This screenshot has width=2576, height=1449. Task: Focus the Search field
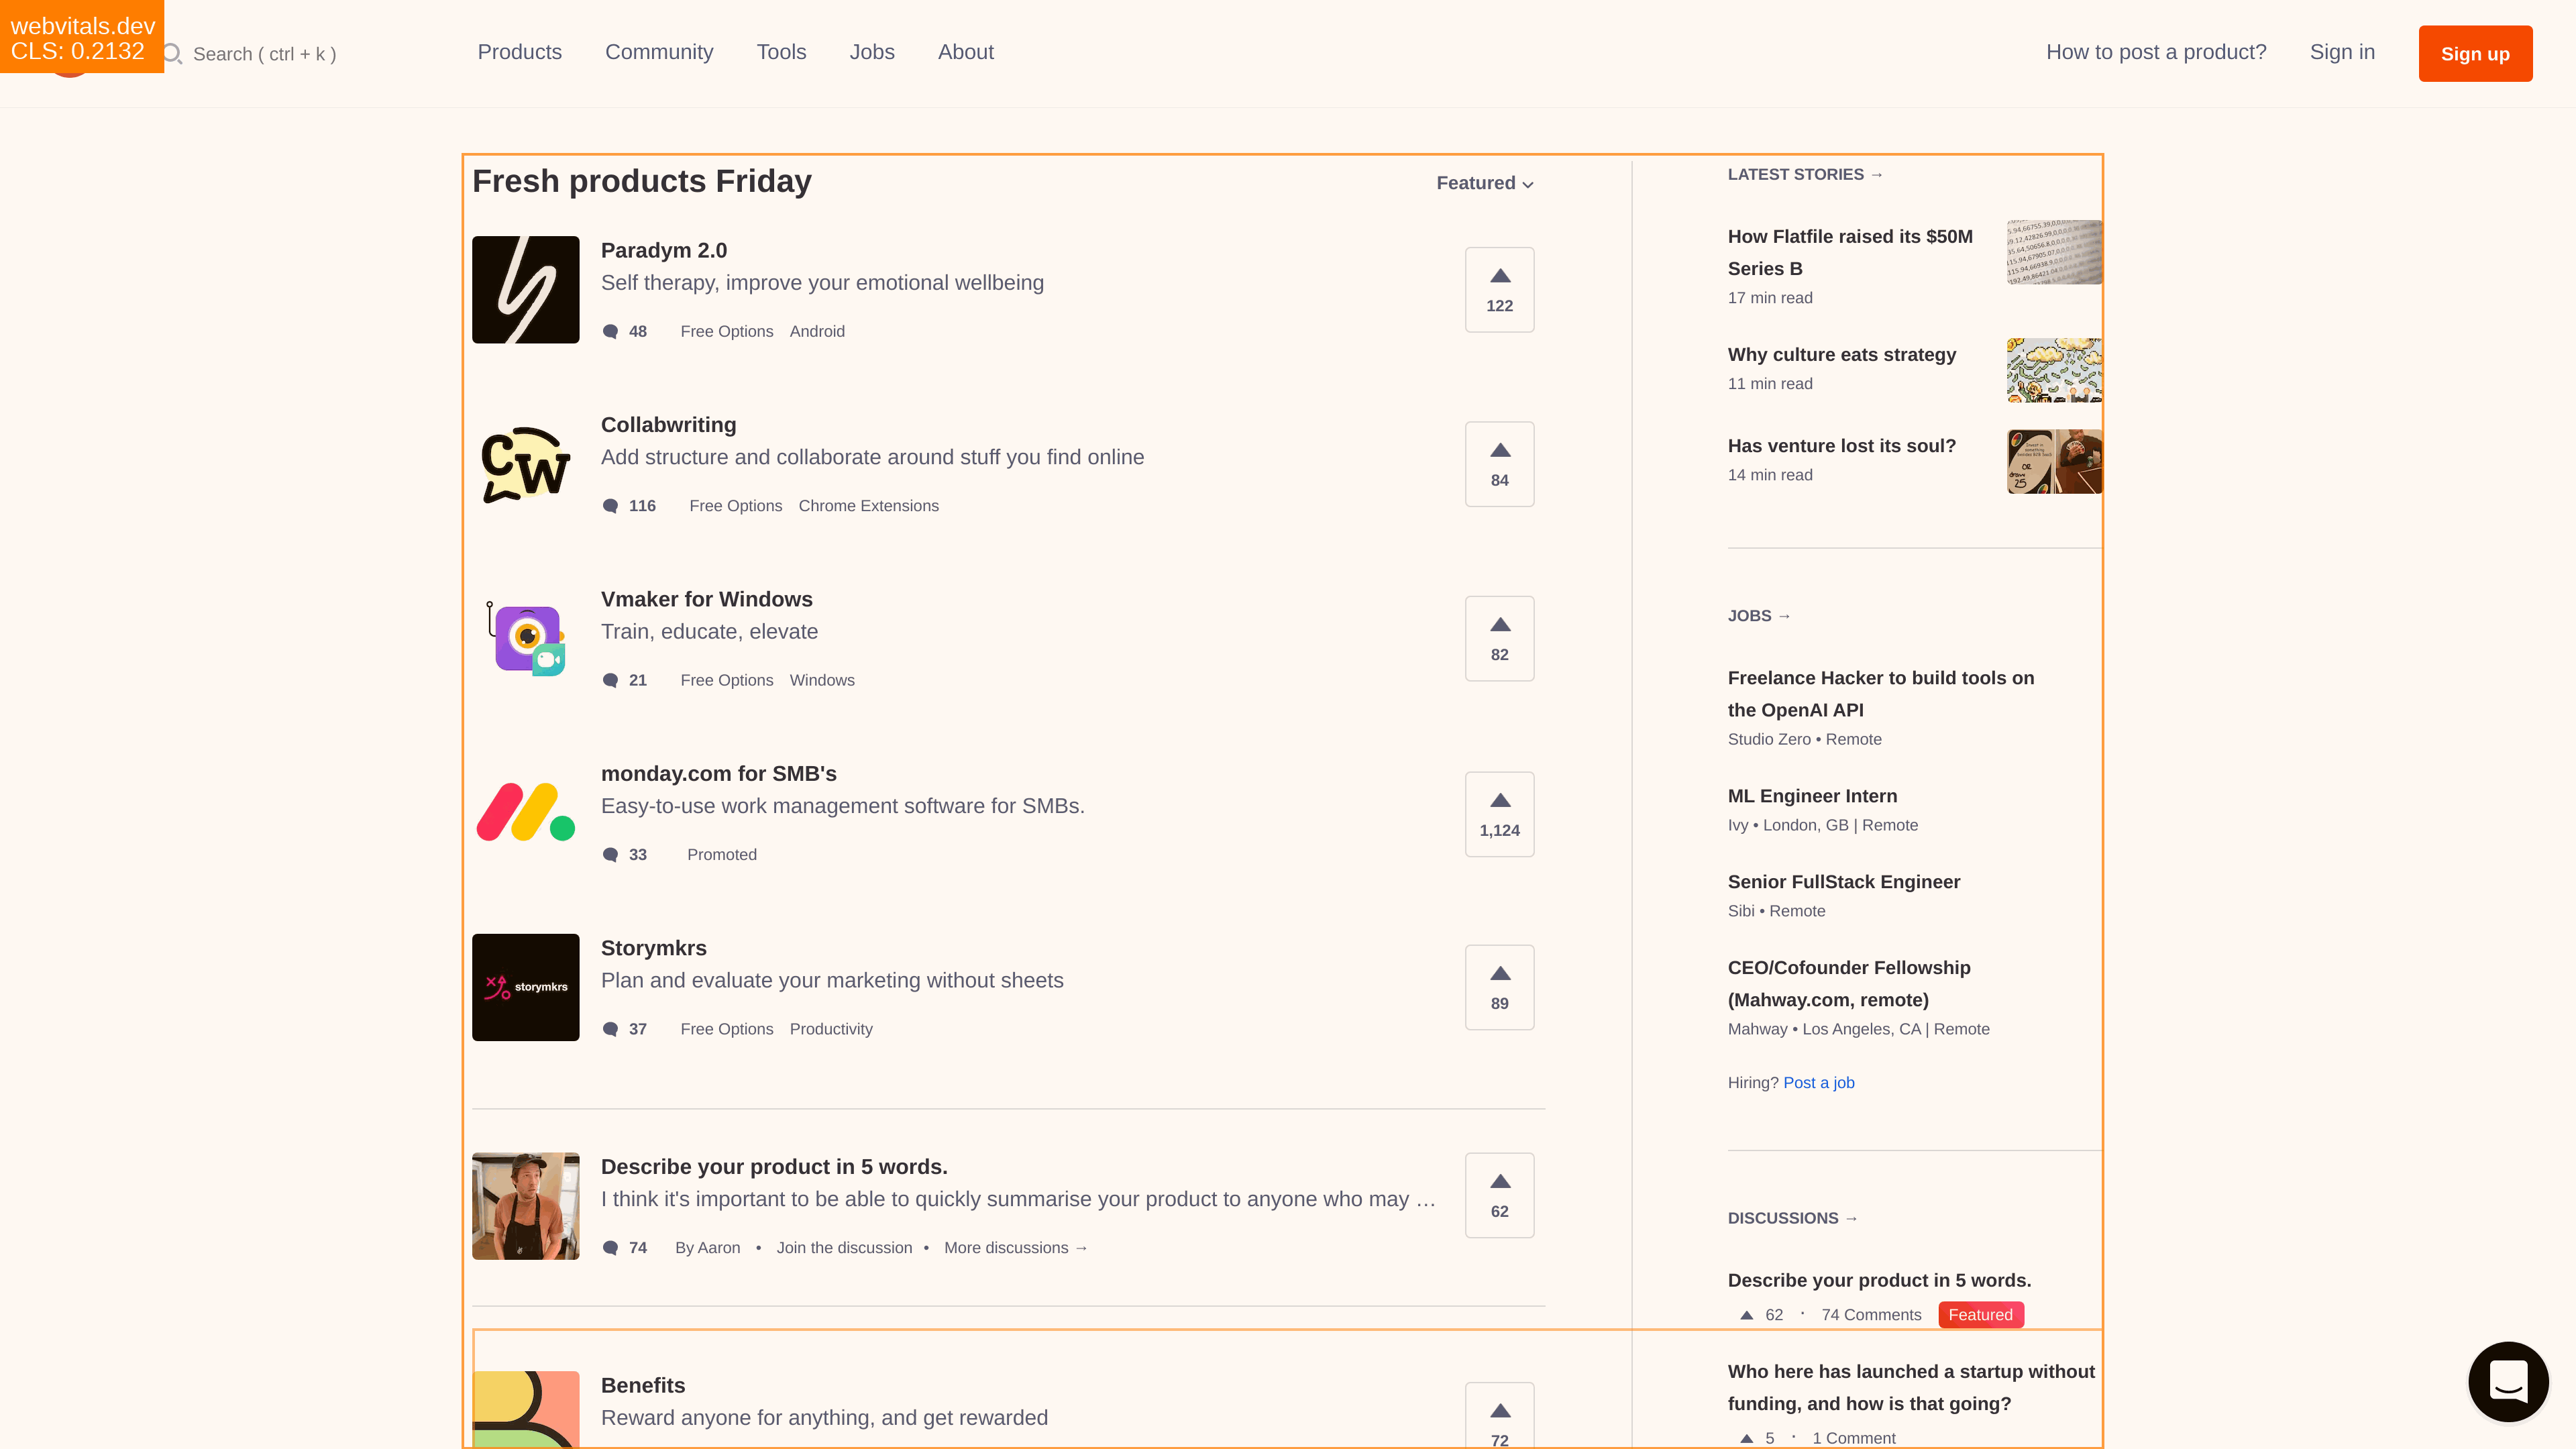(x=264, y=54)
